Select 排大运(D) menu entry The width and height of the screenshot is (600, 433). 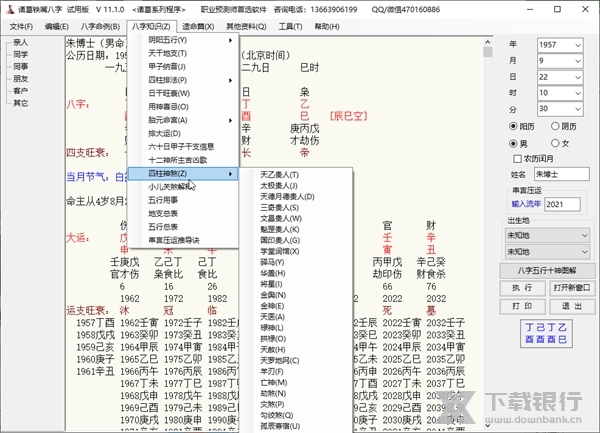coord(183,133)
